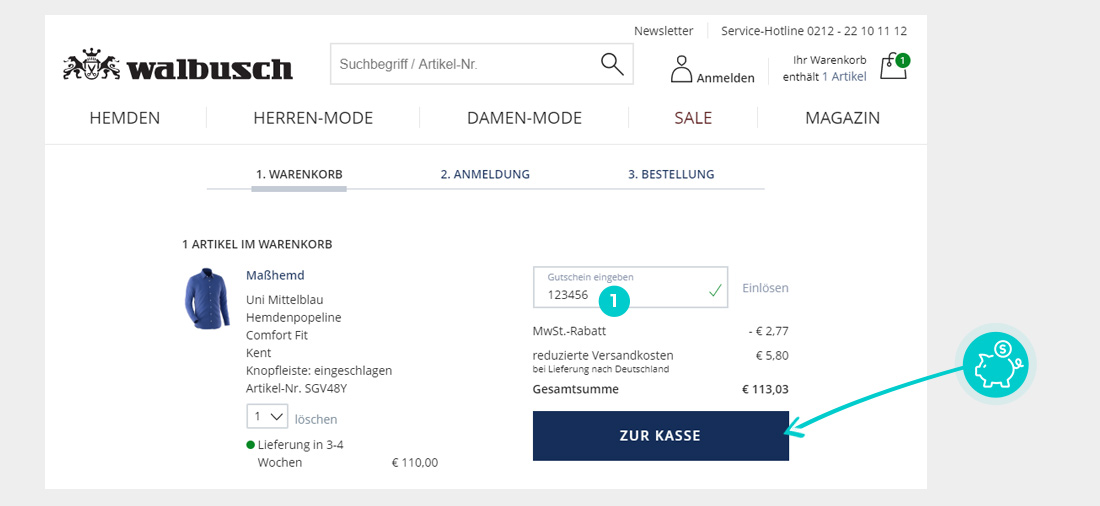Viewport: 1100px width, 506px height.
Task: Switch to the 2. ANMELDUNG step
Action: click(485, 174)
